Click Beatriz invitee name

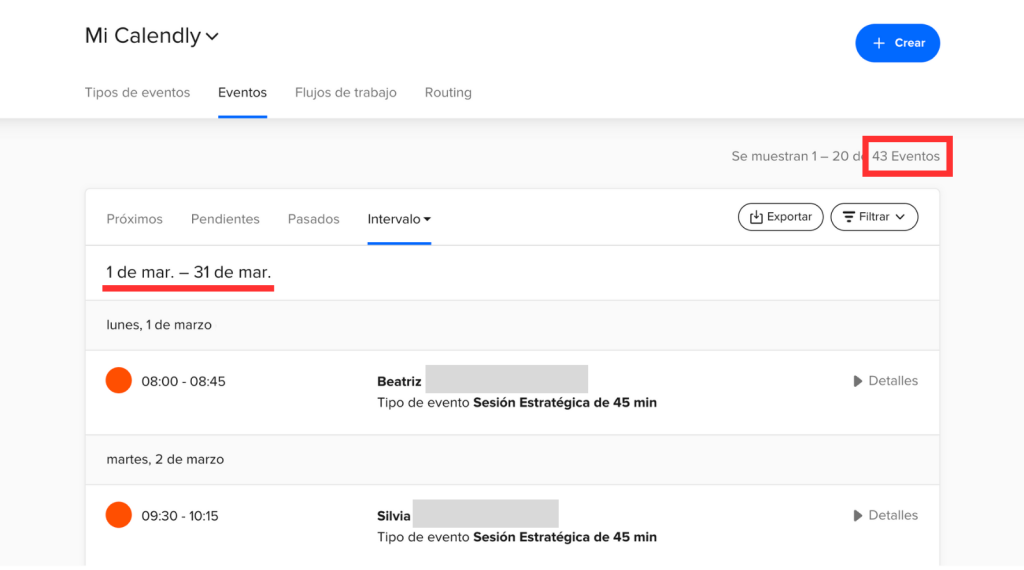click(399, 382)
